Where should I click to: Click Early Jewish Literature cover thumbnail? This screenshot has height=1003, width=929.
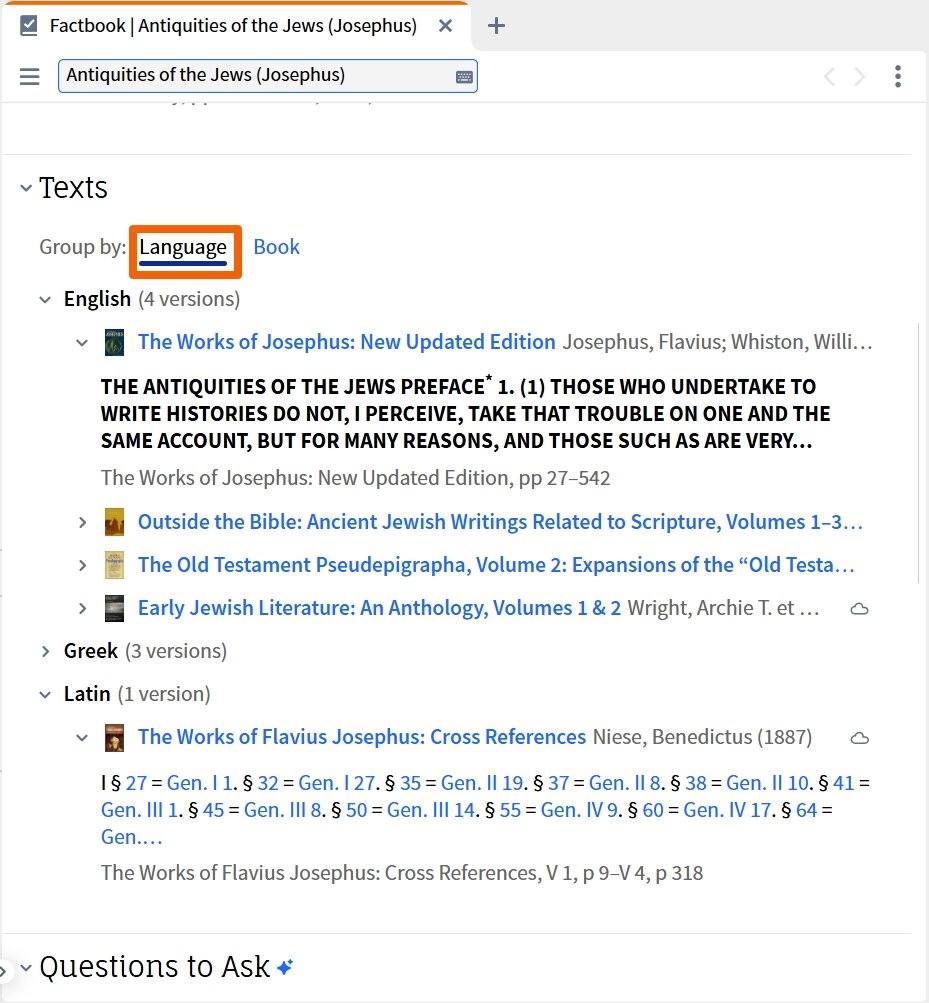pyautogui.click(x=115, y=608)
